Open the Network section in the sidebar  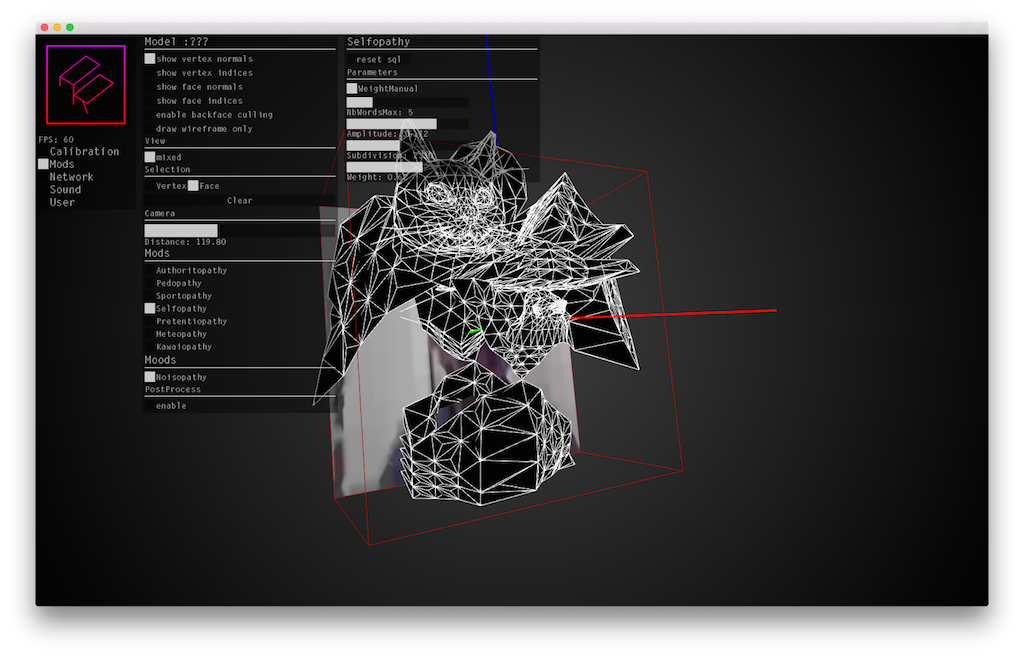pyautogui.click(x=70, y=176)
